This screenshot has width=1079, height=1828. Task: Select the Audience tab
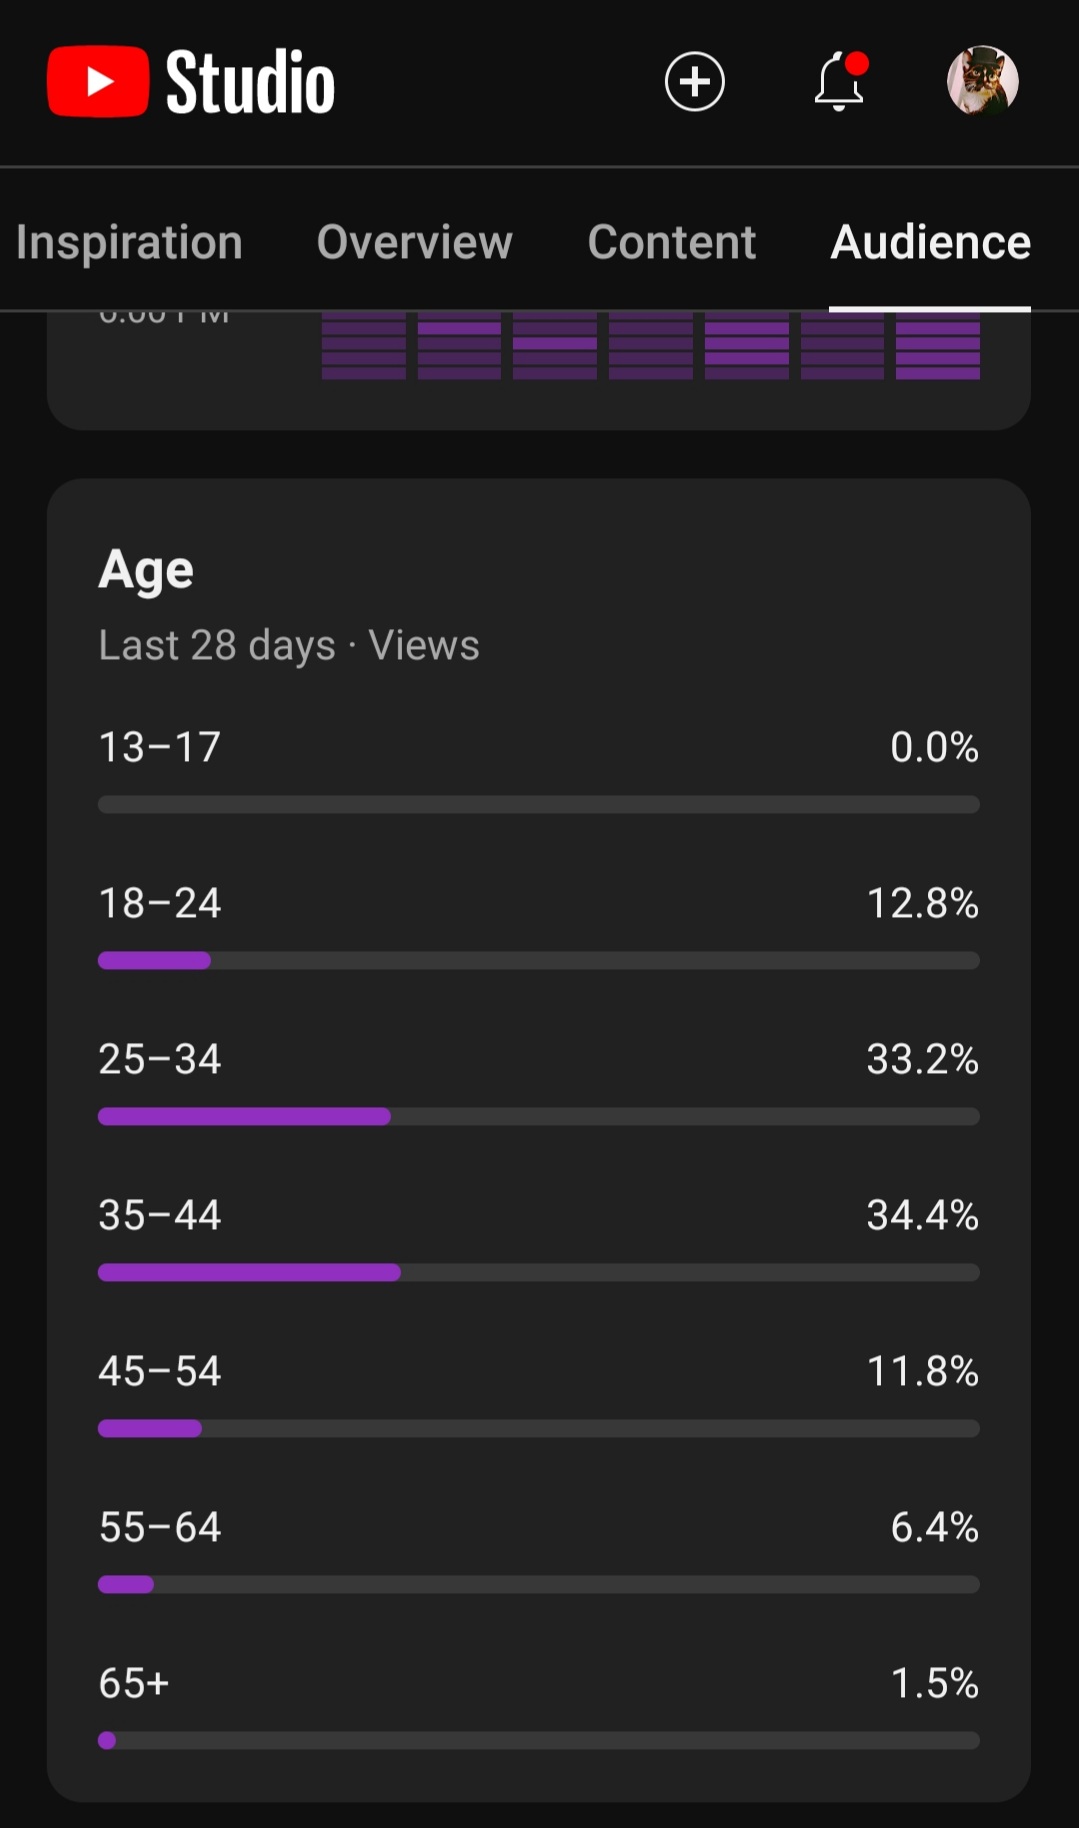tap(930, 242)
